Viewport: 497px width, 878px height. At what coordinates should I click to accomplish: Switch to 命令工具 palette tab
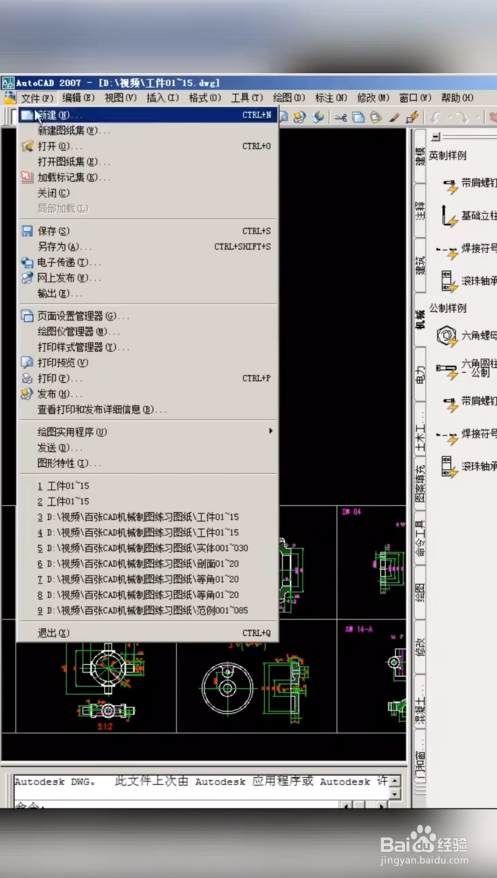tap(420, 538)
